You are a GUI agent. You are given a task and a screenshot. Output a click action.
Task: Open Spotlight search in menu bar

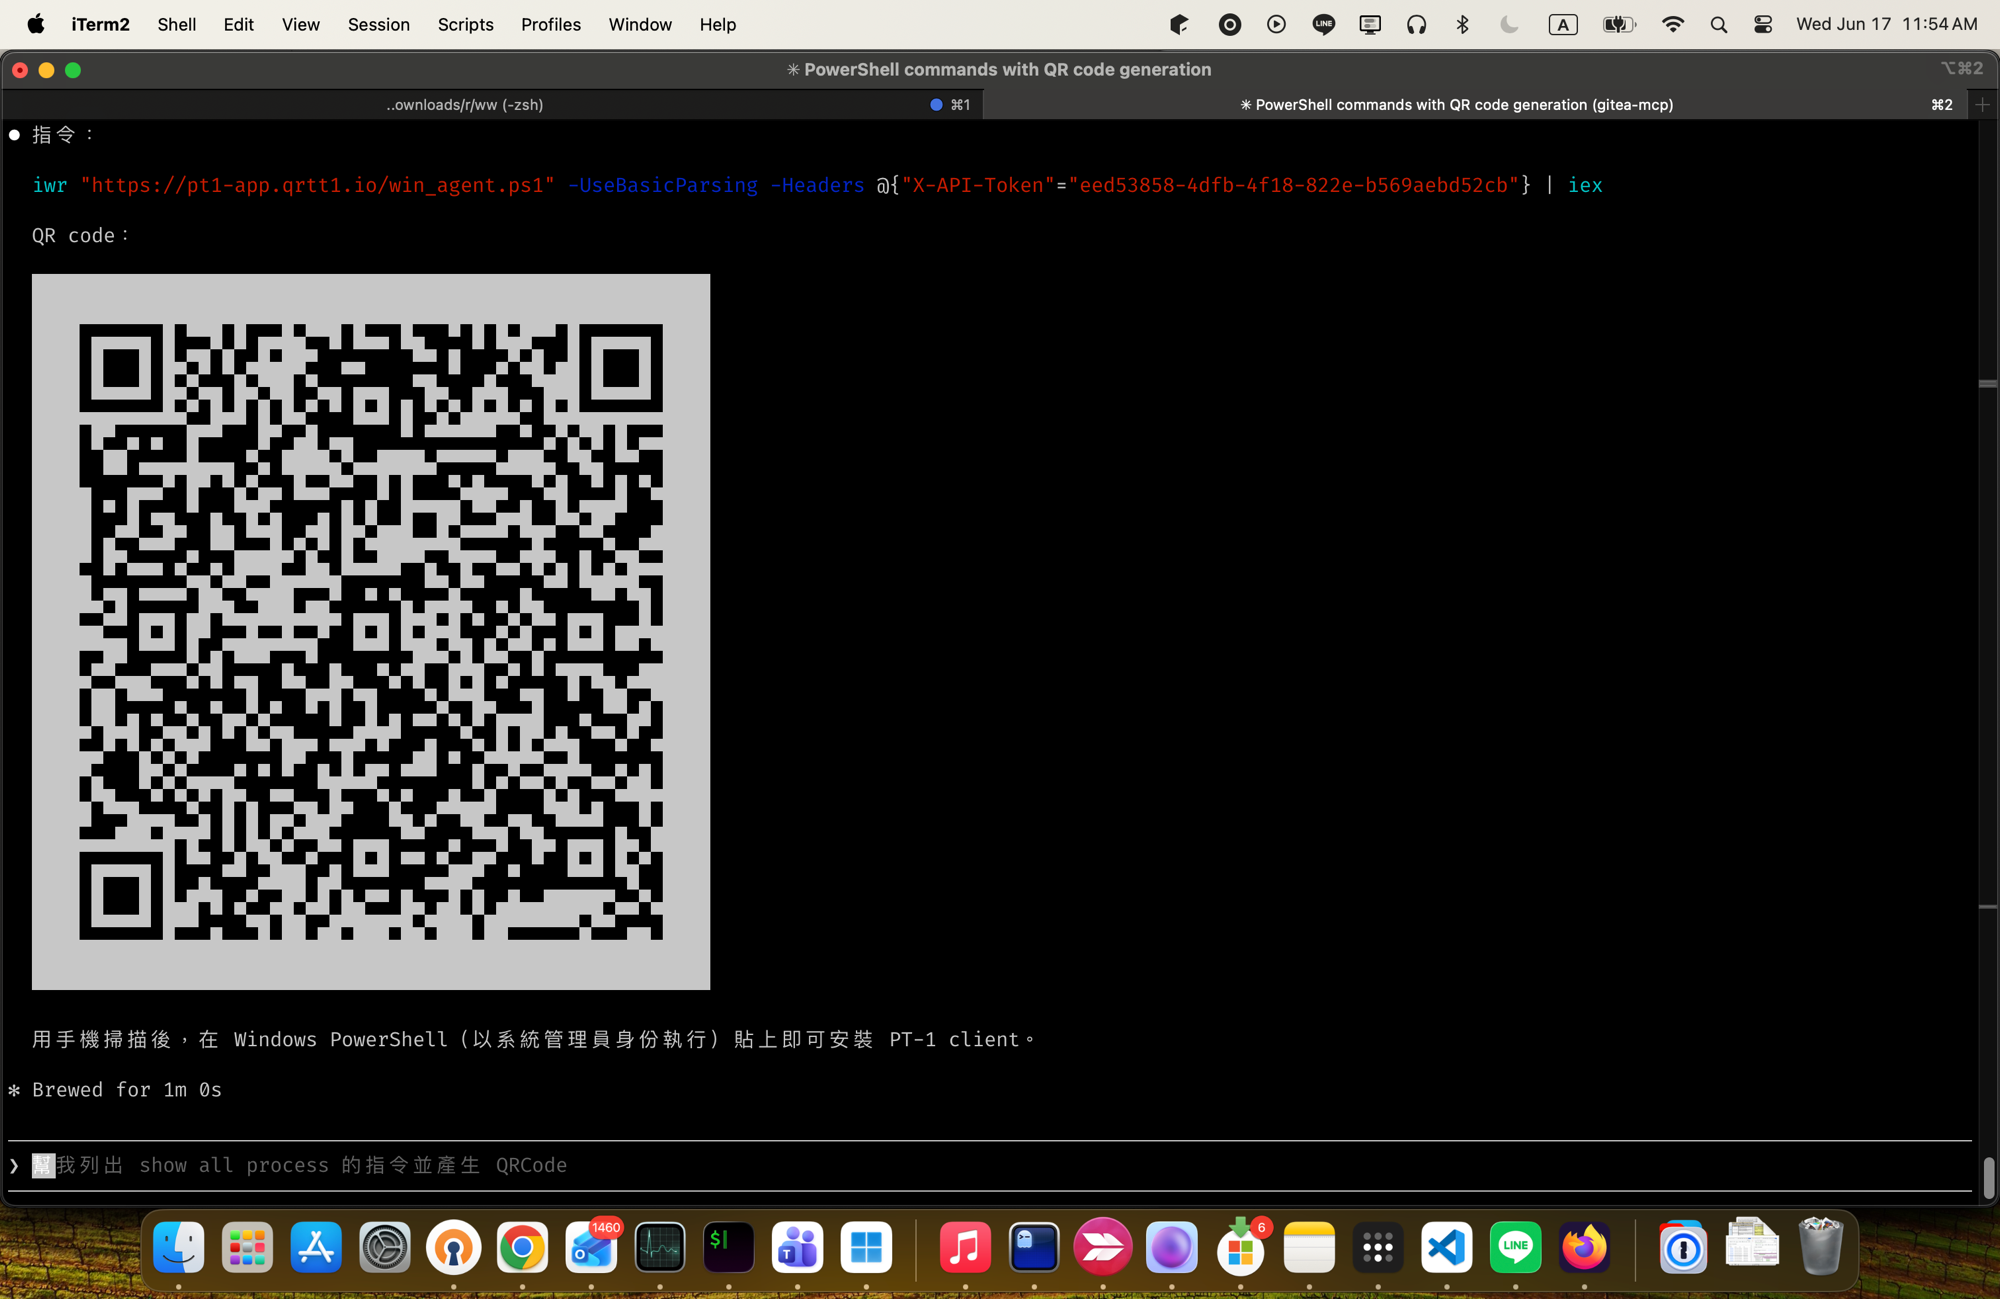1718,24
